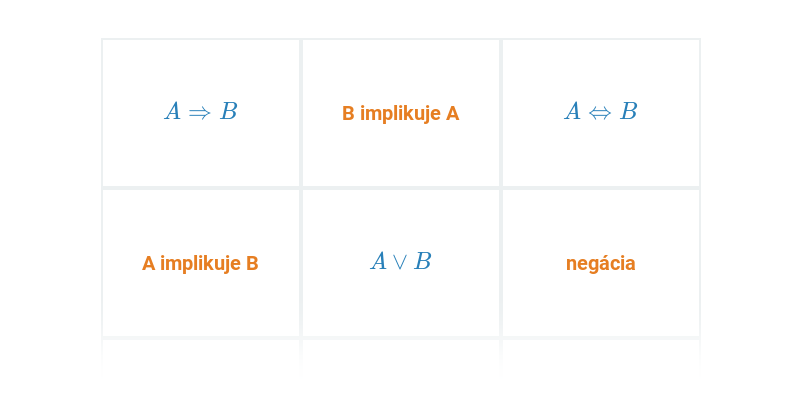Pick the 'B implikuje A' card
Screen dimensions: 800x400
(x=401, y=113)
